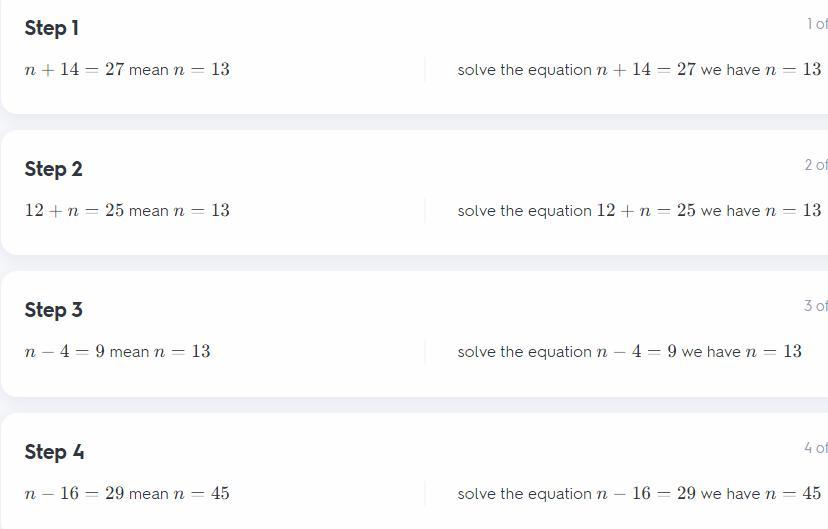The image size is (828, 529).
Task: Click the Step 3 heading
Action: [53, 310]
